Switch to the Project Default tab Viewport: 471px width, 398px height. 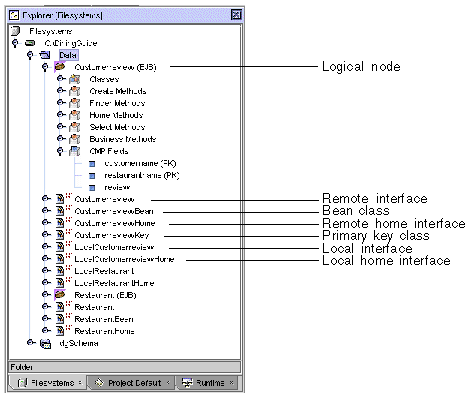click(131, 383)
